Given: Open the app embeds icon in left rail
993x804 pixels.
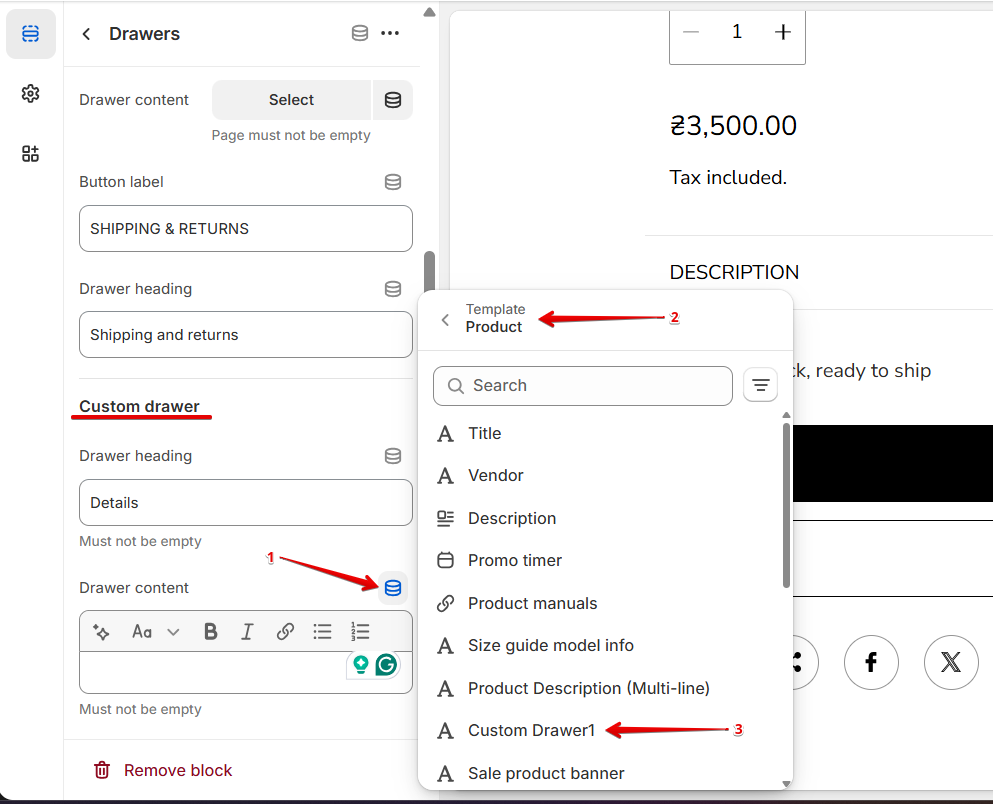Looking at the screenshot, I should (x=30, y=153).
